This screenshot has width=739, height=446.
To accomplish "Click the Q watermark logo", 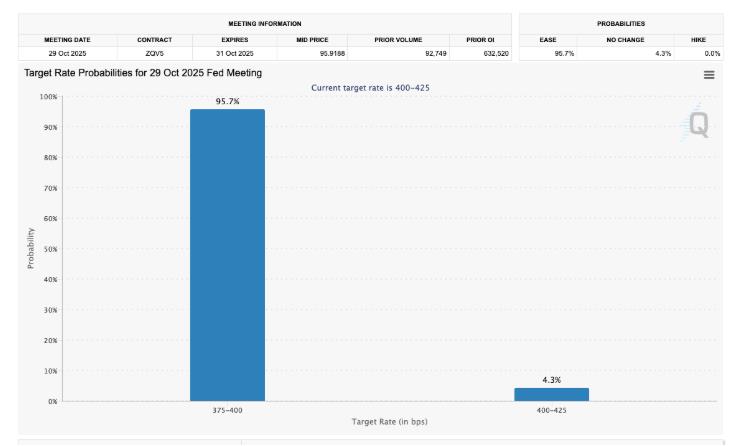I will [697, 125].
